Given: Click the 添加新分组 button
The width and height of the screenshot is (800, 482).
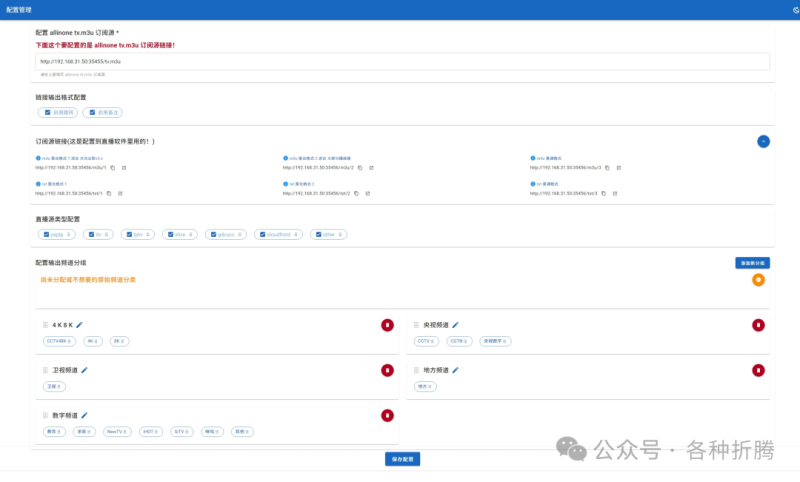Looking at the screenshot, I should point(751,263).
